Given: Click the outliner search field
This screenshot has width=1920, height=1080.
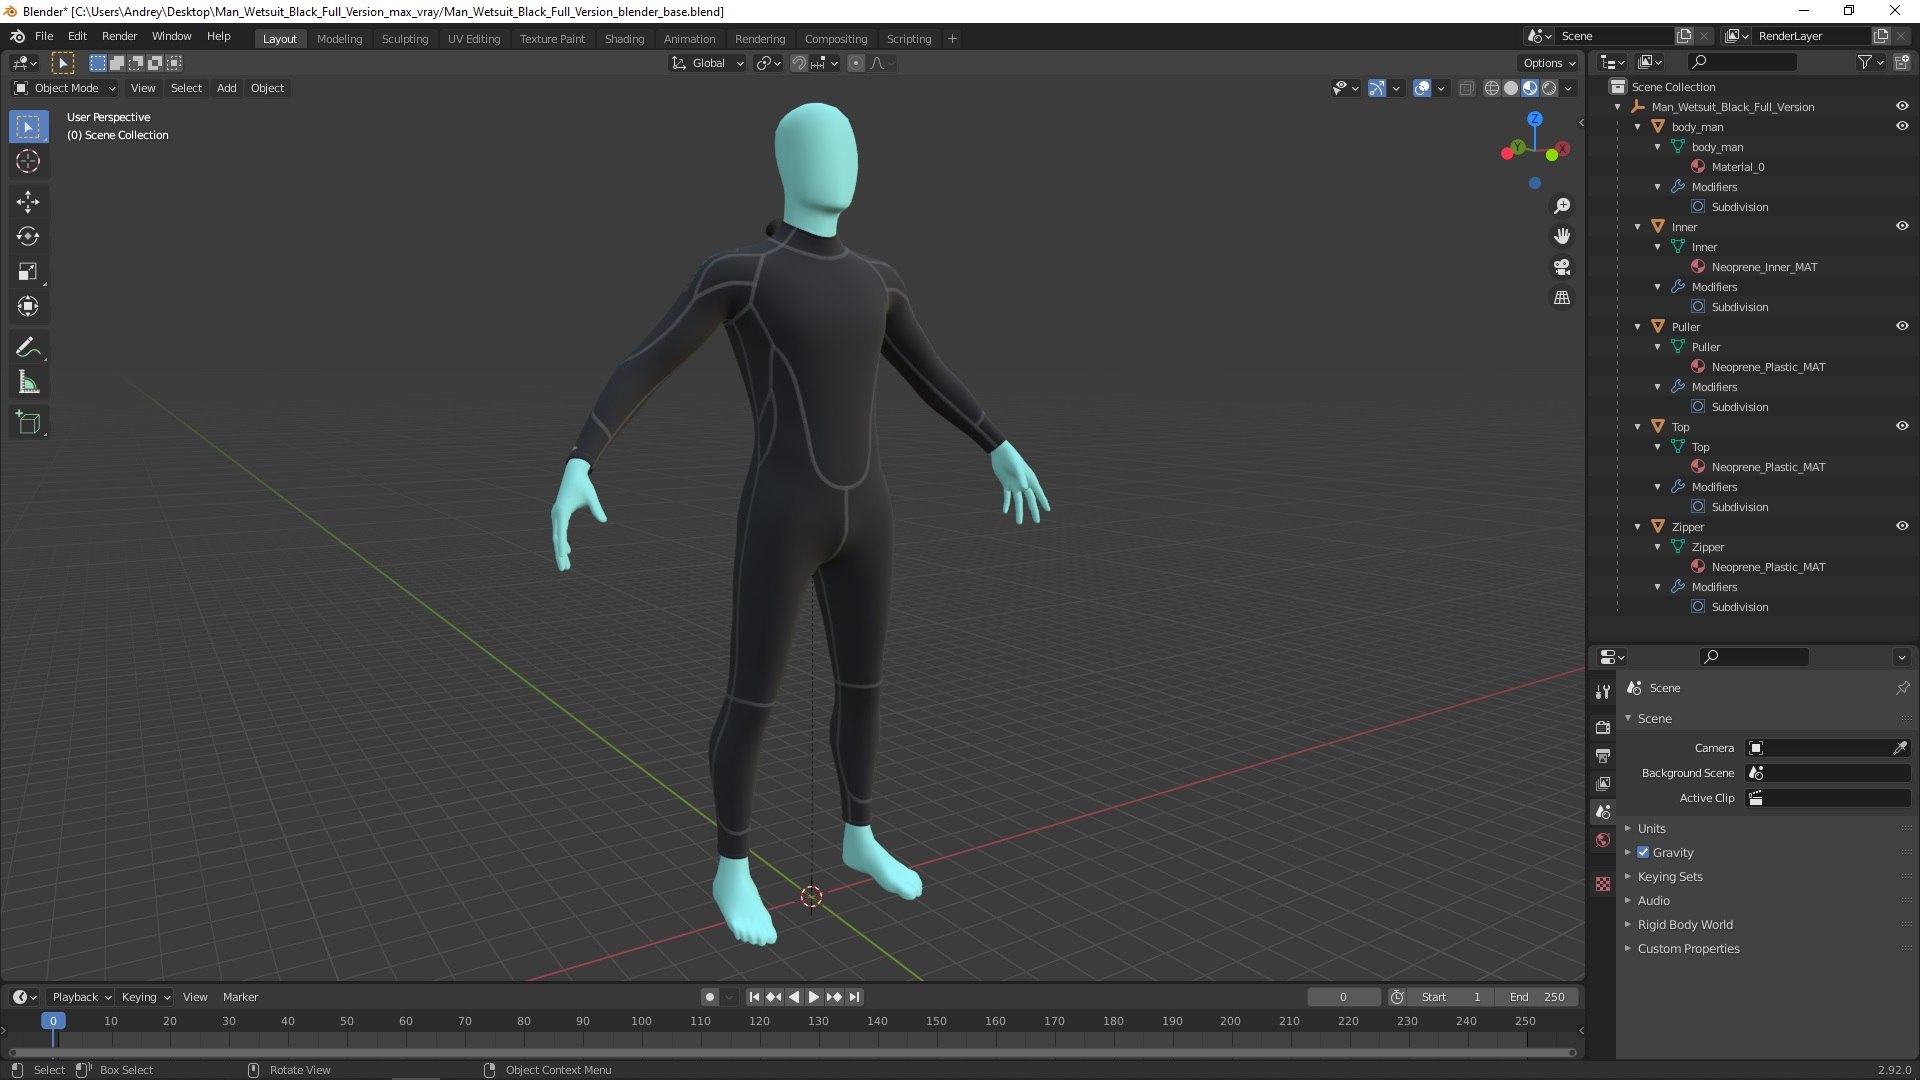Looking at the screenshot, I should pos(1741,62).
